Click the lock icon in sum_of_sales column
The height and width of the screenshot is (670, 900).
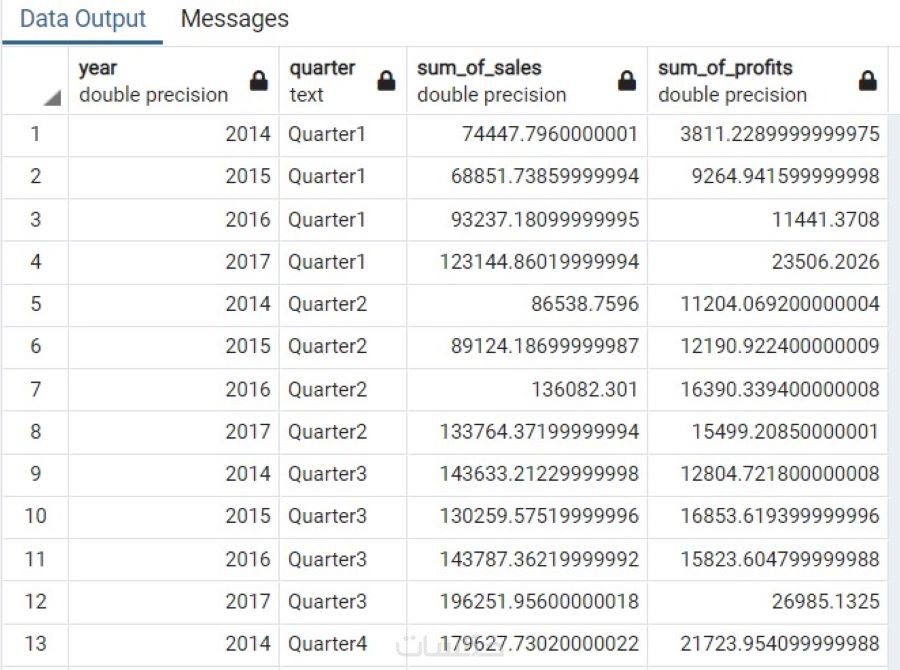coord(627,82)
